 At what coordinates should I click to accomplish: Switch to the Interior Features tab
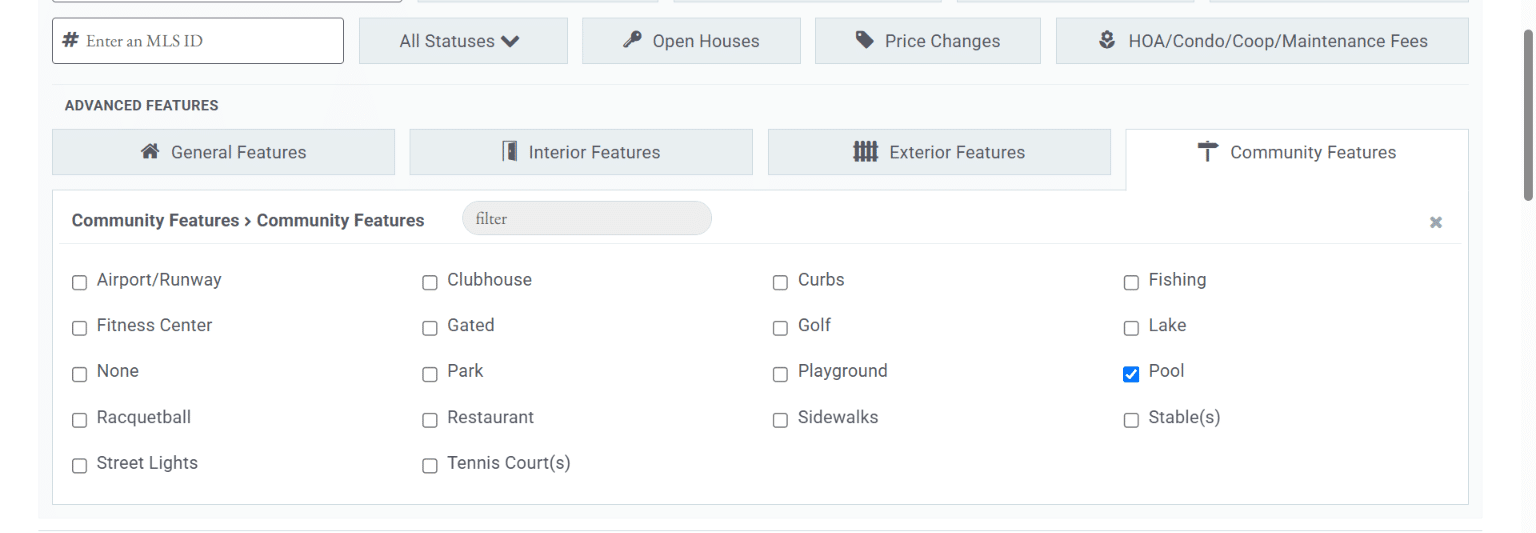[x=581, y=152]
